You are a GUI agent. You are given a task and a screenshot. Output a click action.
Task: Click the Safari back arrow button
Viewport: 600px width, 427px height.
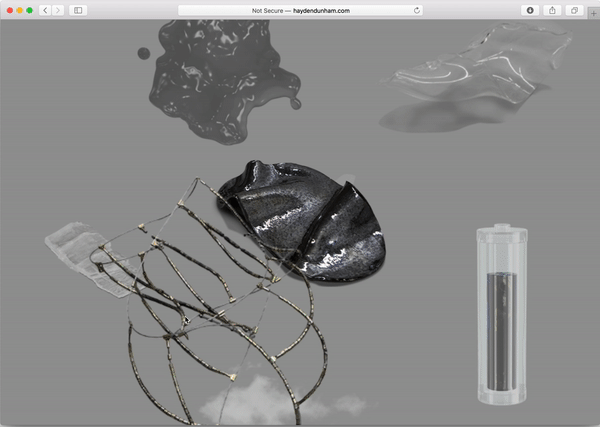click(x=45, y=10)
